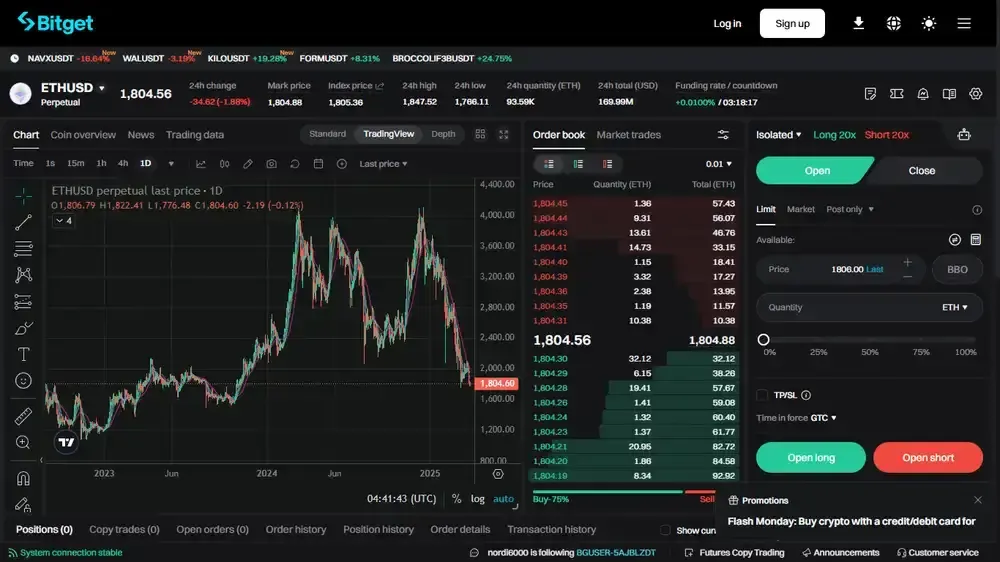Open the calendar go-to-date icon
This screenshot has width=1000, height=562.
tap(318, 164)
